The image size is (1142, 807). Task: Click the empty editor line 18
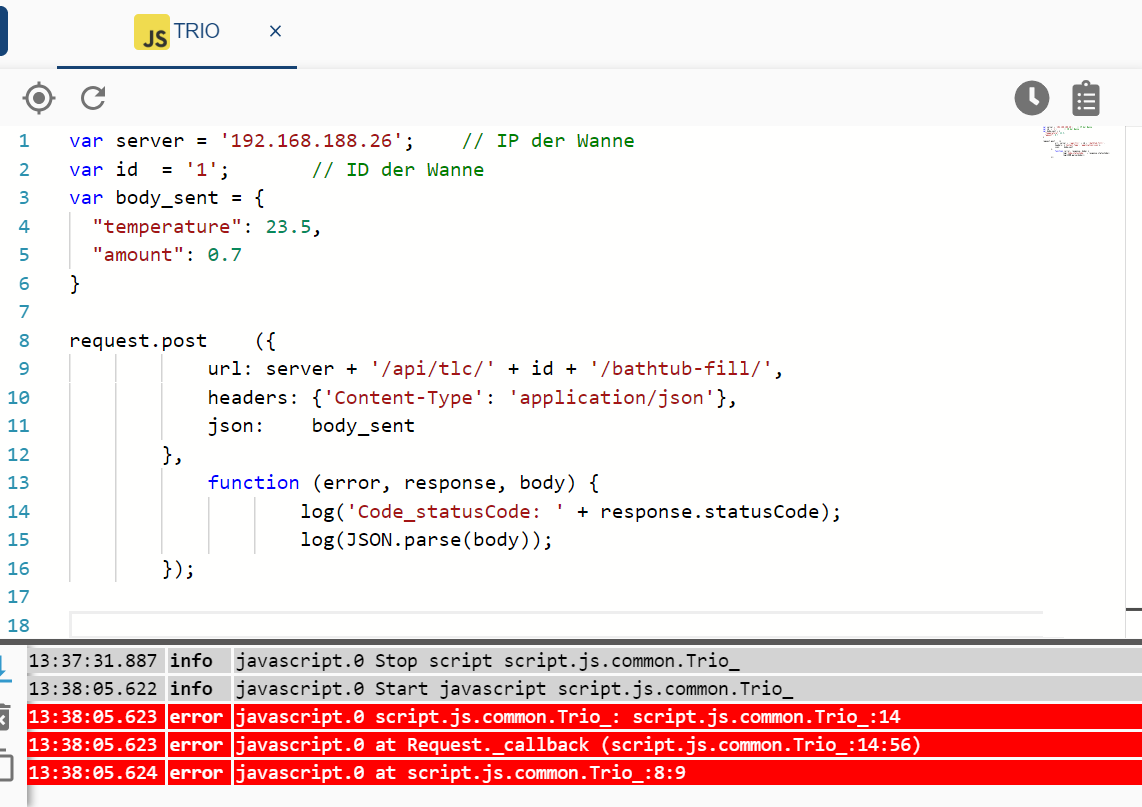point(556,625)
